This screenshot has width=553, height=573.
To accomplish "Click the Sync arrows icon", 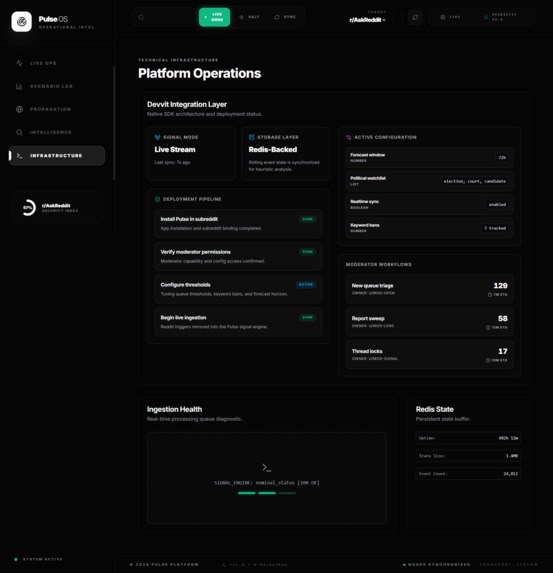I will (x=277, y=17).
